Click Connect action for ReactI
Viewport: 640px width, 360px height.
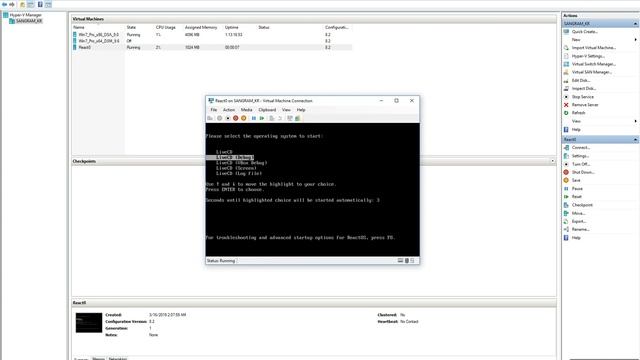coord(580,147)
